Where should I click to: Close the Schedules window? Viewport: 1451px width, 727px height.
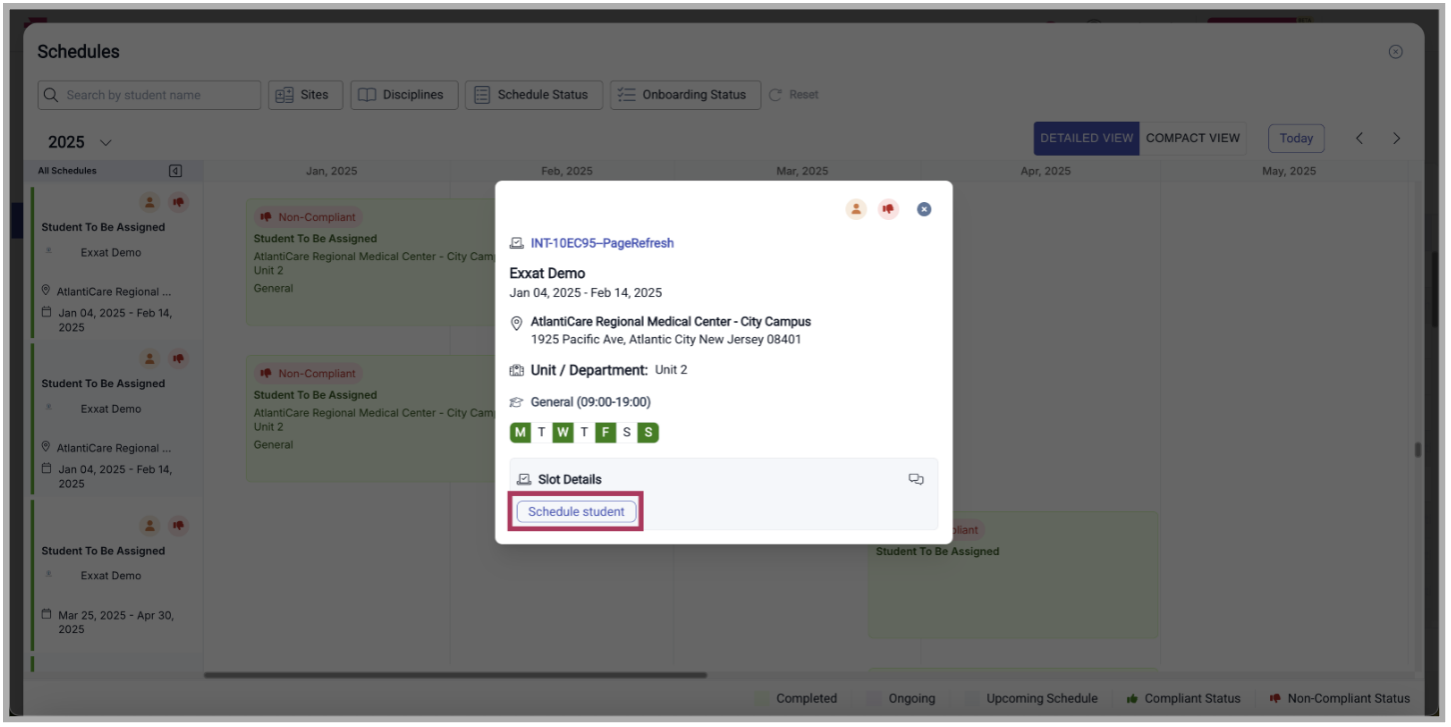click(1395, 52)
